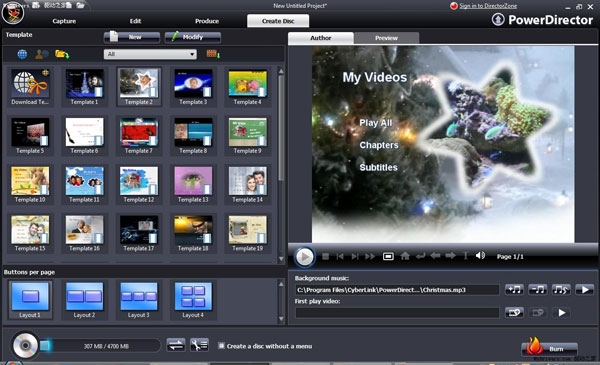This screenshot has width=600, height=365.
Task: Click the add background music icon
Action: tap(514, 290)
